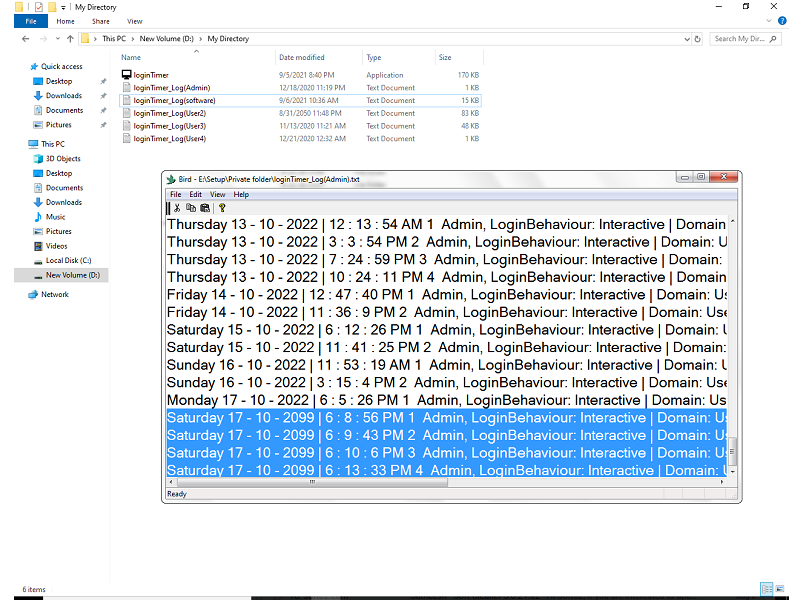Go up one folder level with Up arrow
Screen dimensions: 800x600
coord(70,39)
